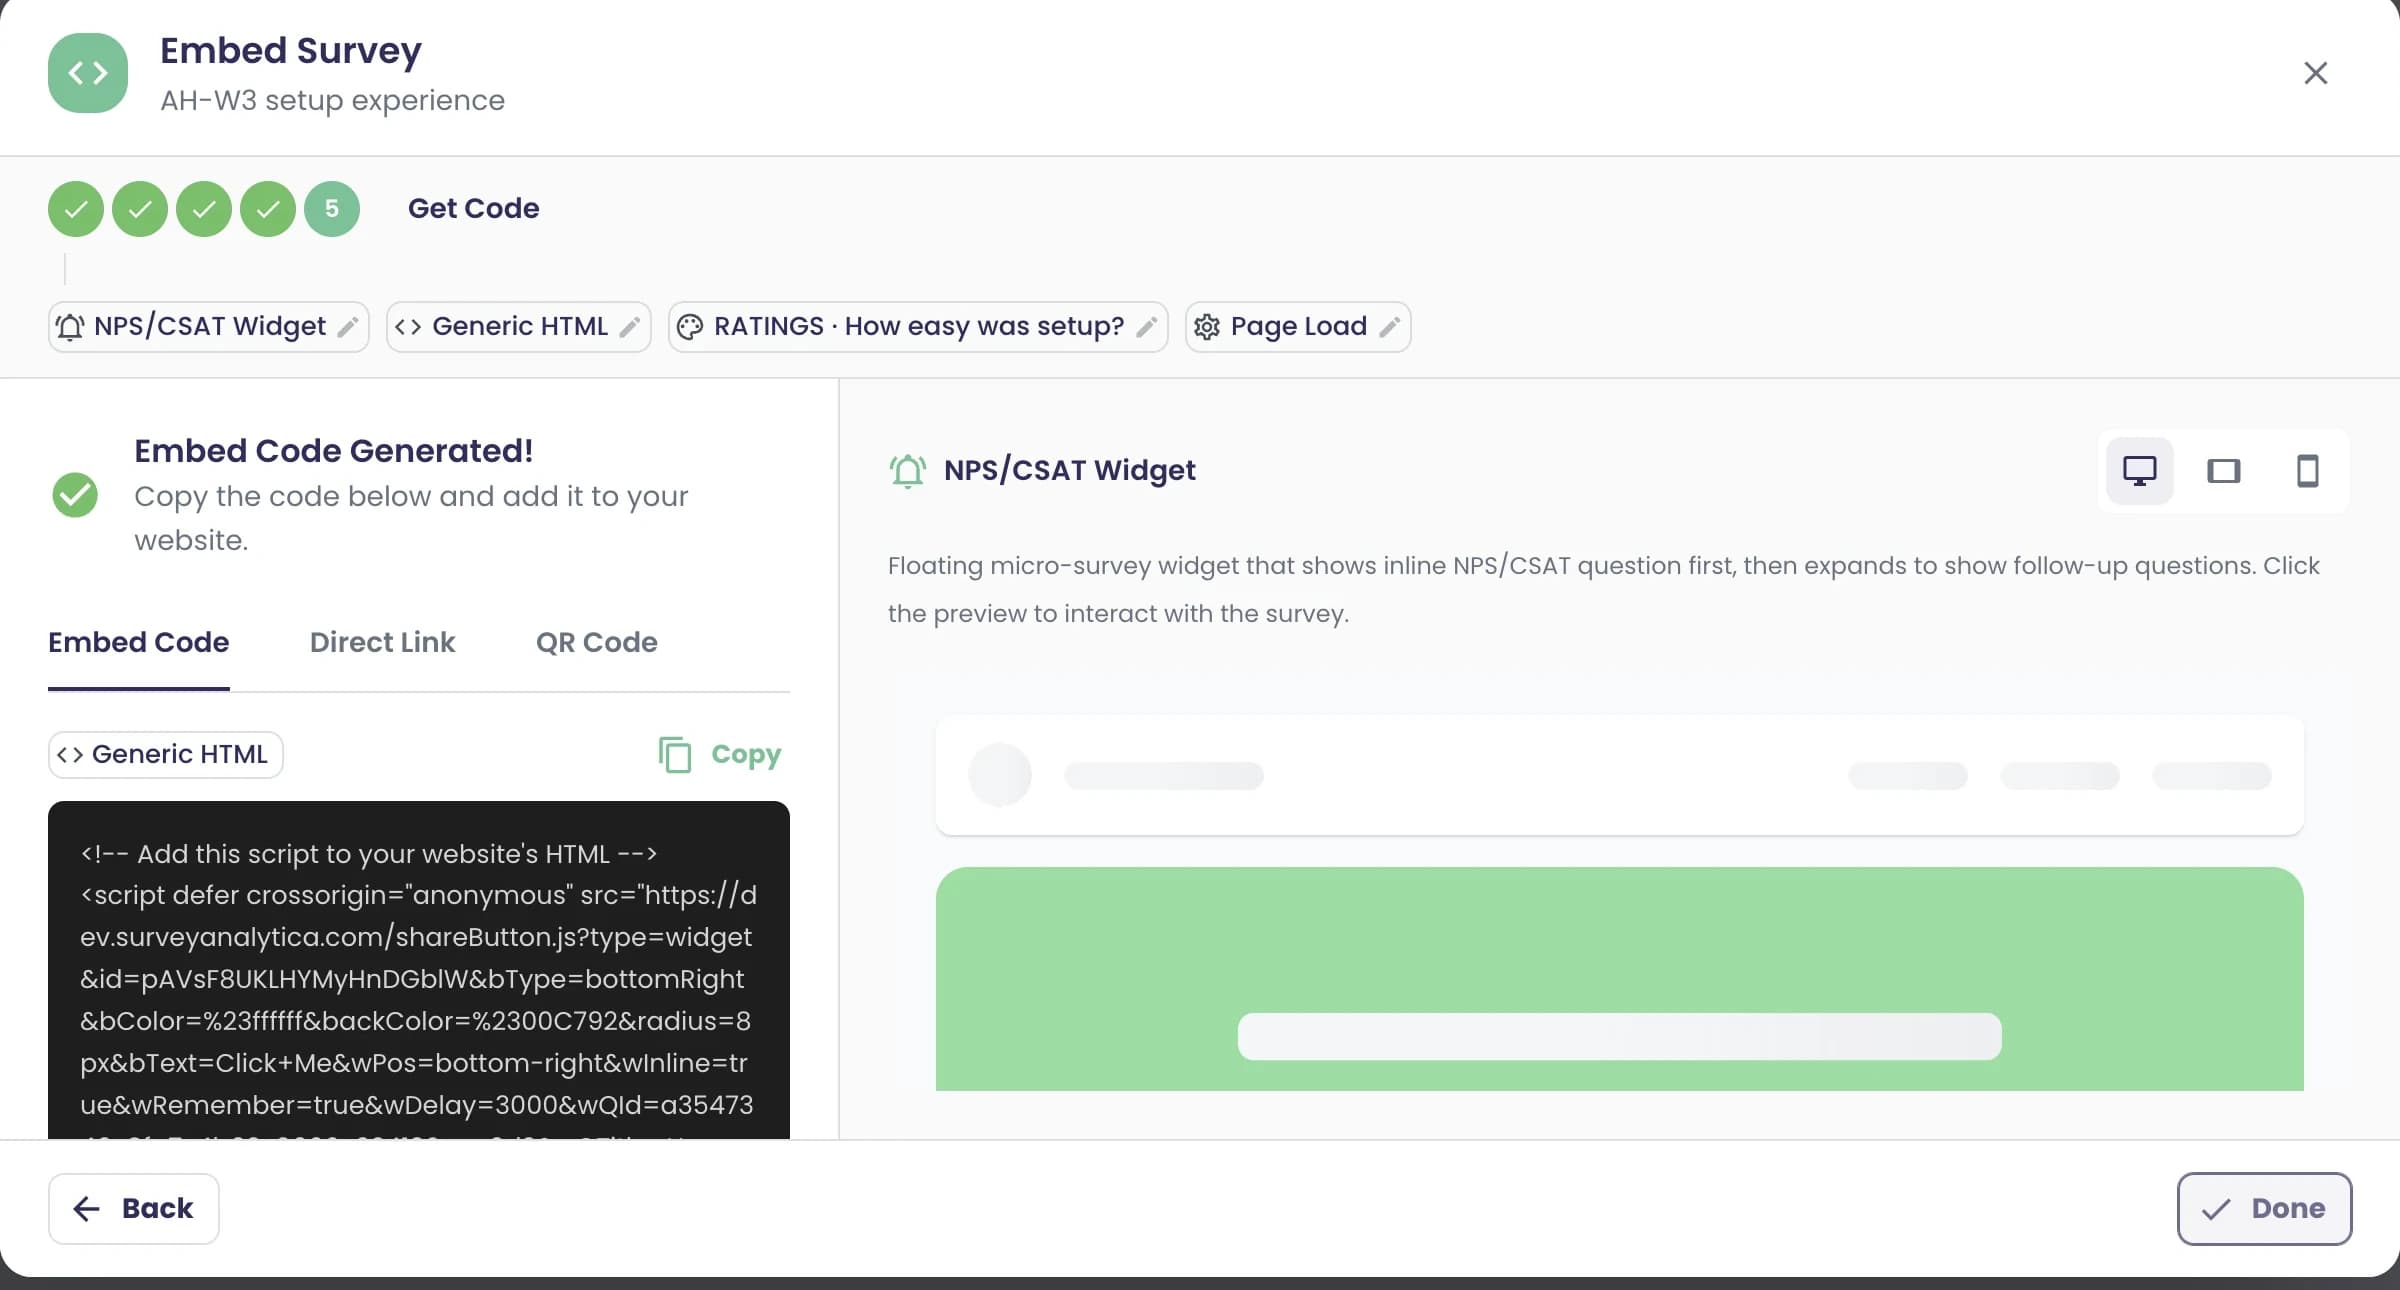
Task: Select mobile phone preview mode
Action: pyautogui.click(x=2308, y=471)
